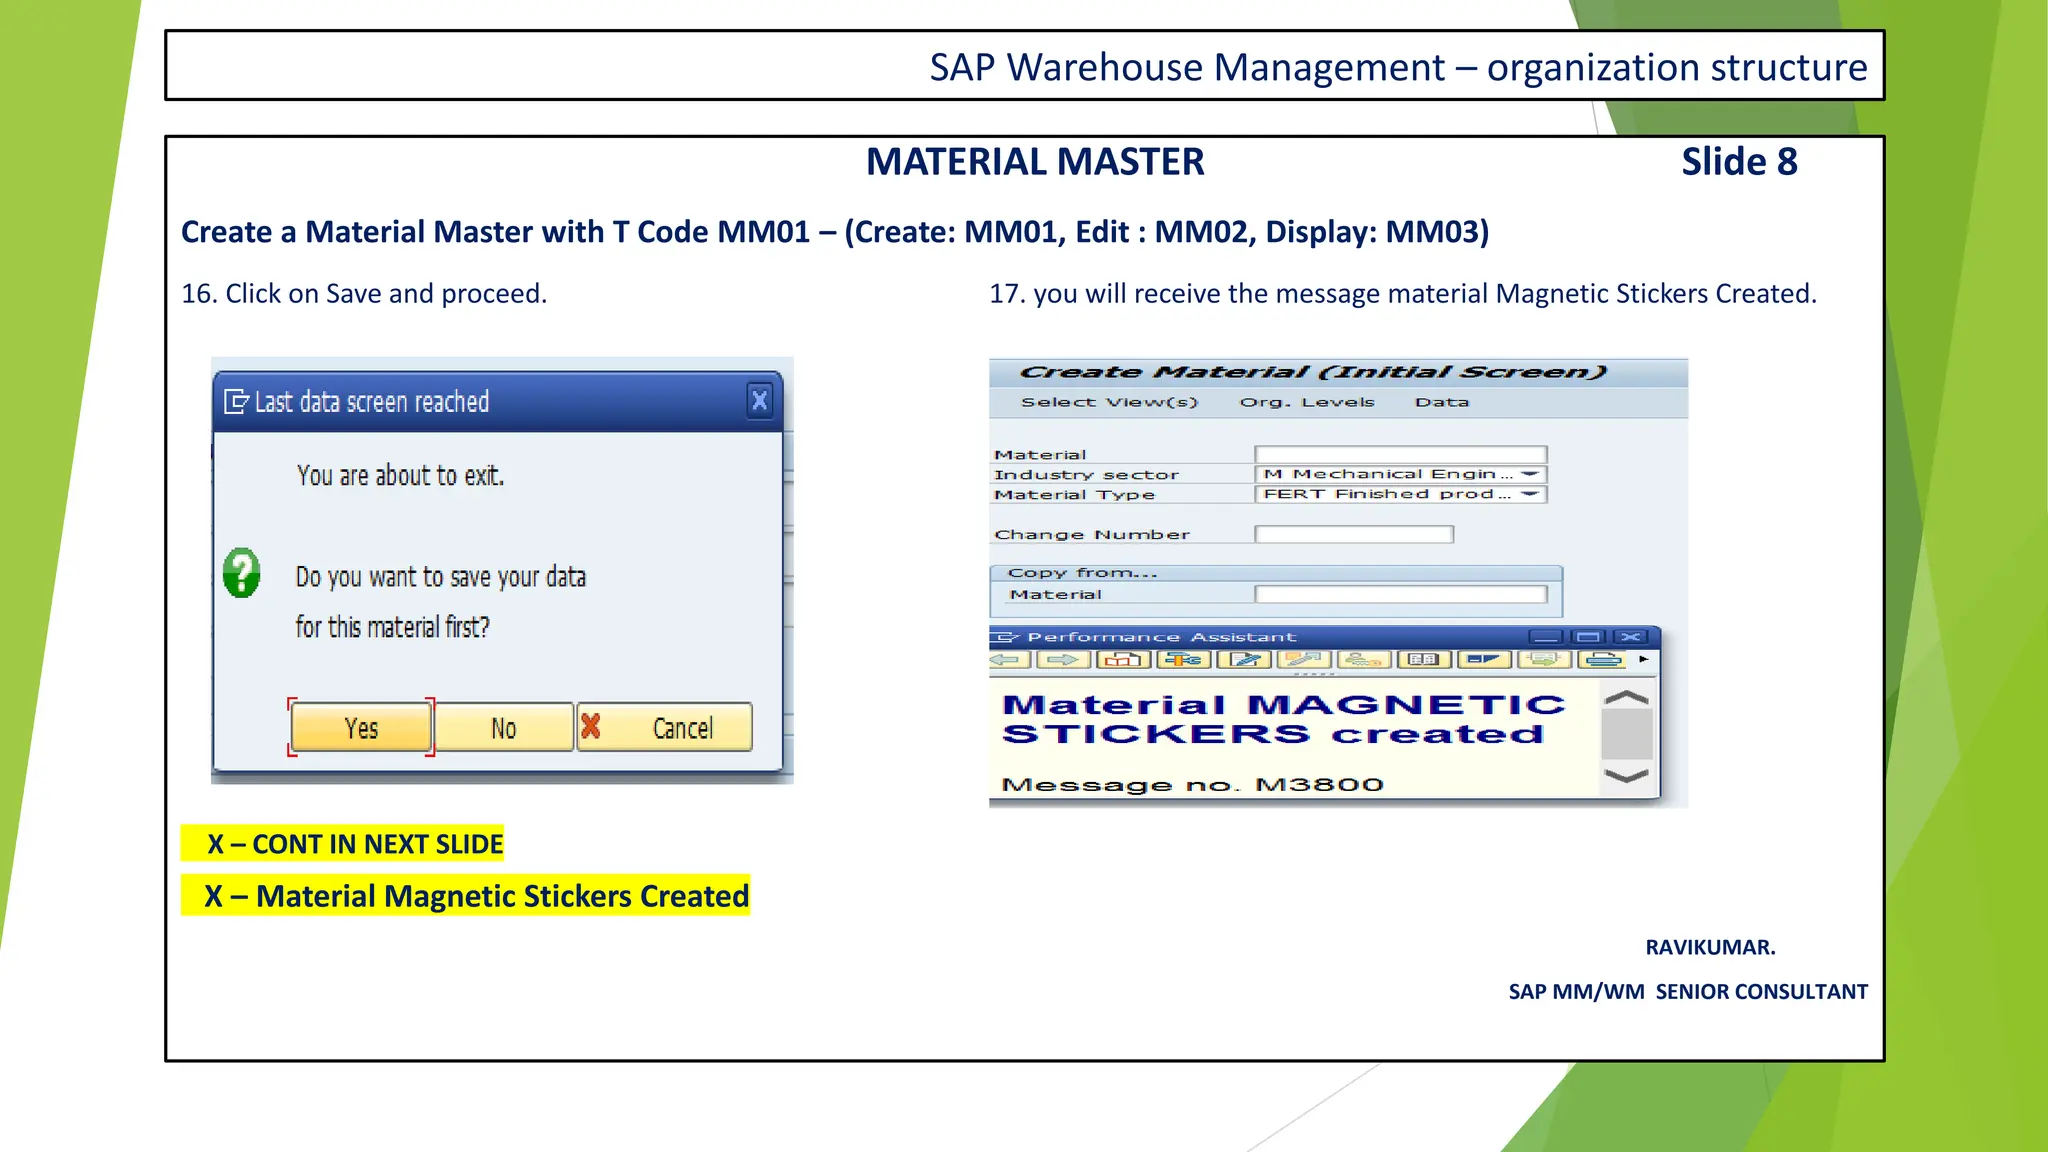Click 'Message no. M3800' text

tap(1192, 785)
